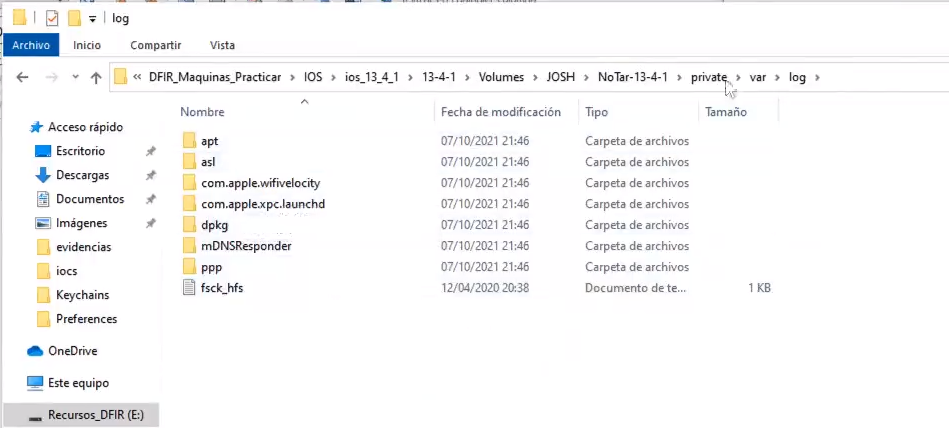Expand the chevron after the IOS breadcrumb

coord(333,77)
